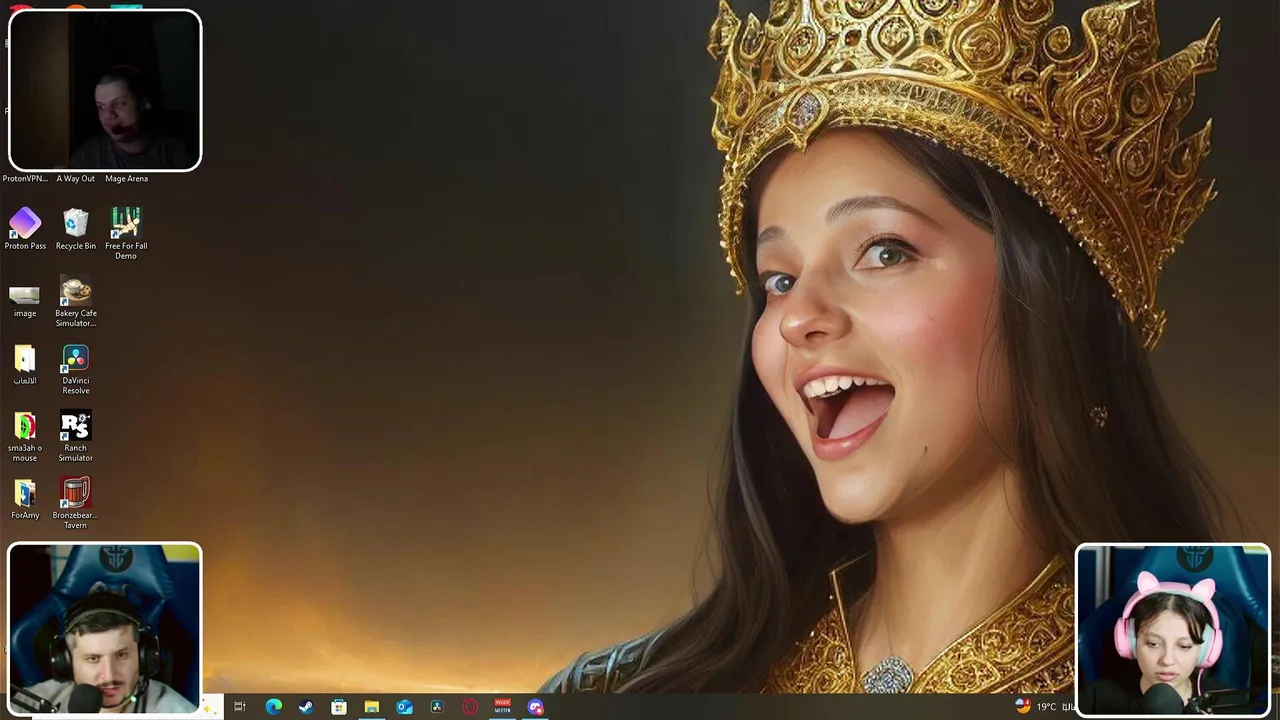Open Opera browser from the taskbar
The width and height of the screenshot is (1280, 720).
coord(470,707)
